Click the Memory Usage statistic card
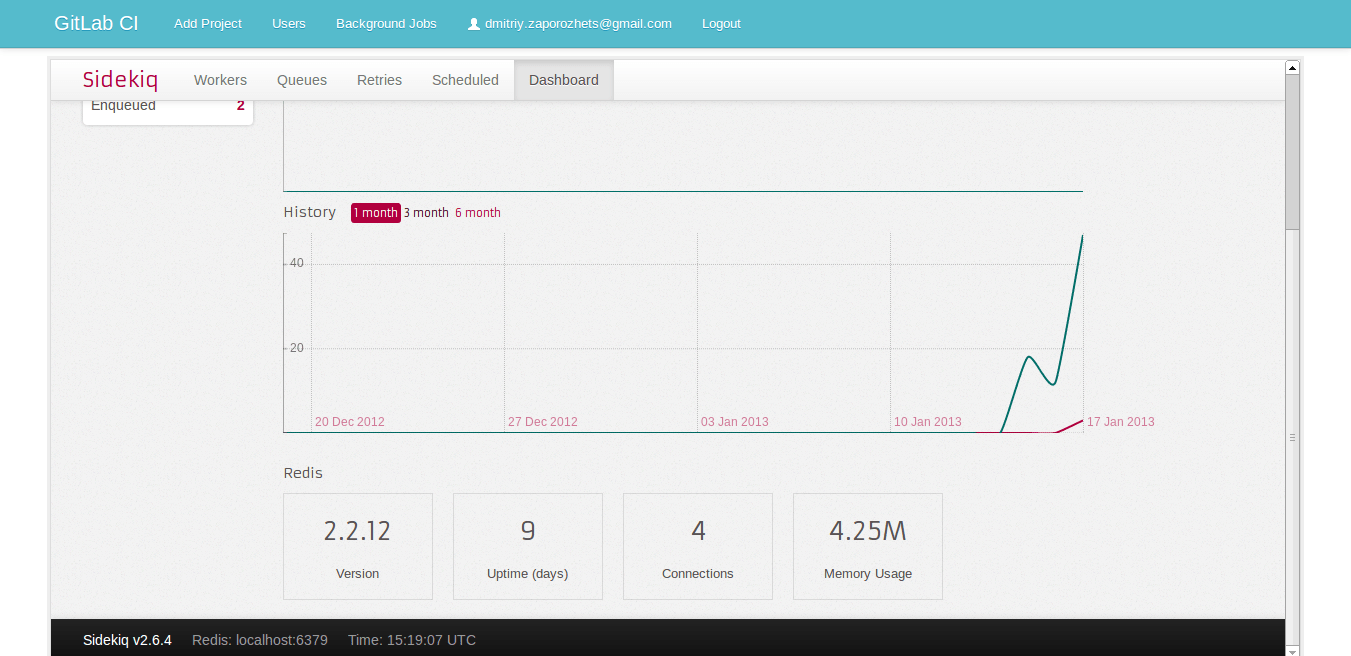Screen dimensions: 1351x656 click(867, 546)
